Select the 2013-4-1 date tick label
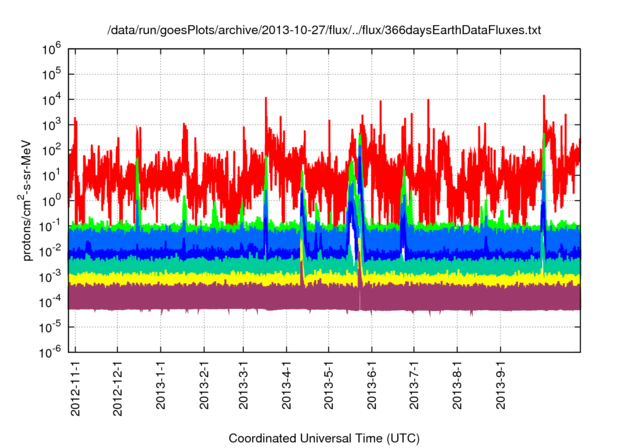 (x=287, y=385)
